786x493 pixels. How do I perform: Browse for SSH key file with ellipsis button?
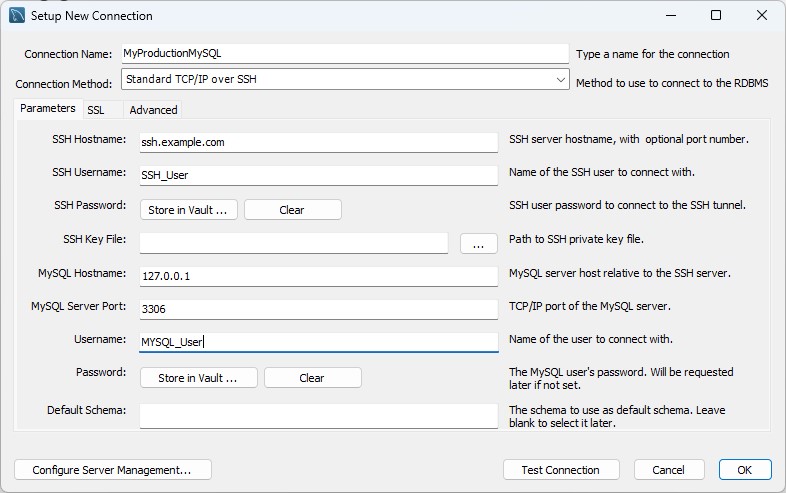pyautogui.click(x=478, y=243)
